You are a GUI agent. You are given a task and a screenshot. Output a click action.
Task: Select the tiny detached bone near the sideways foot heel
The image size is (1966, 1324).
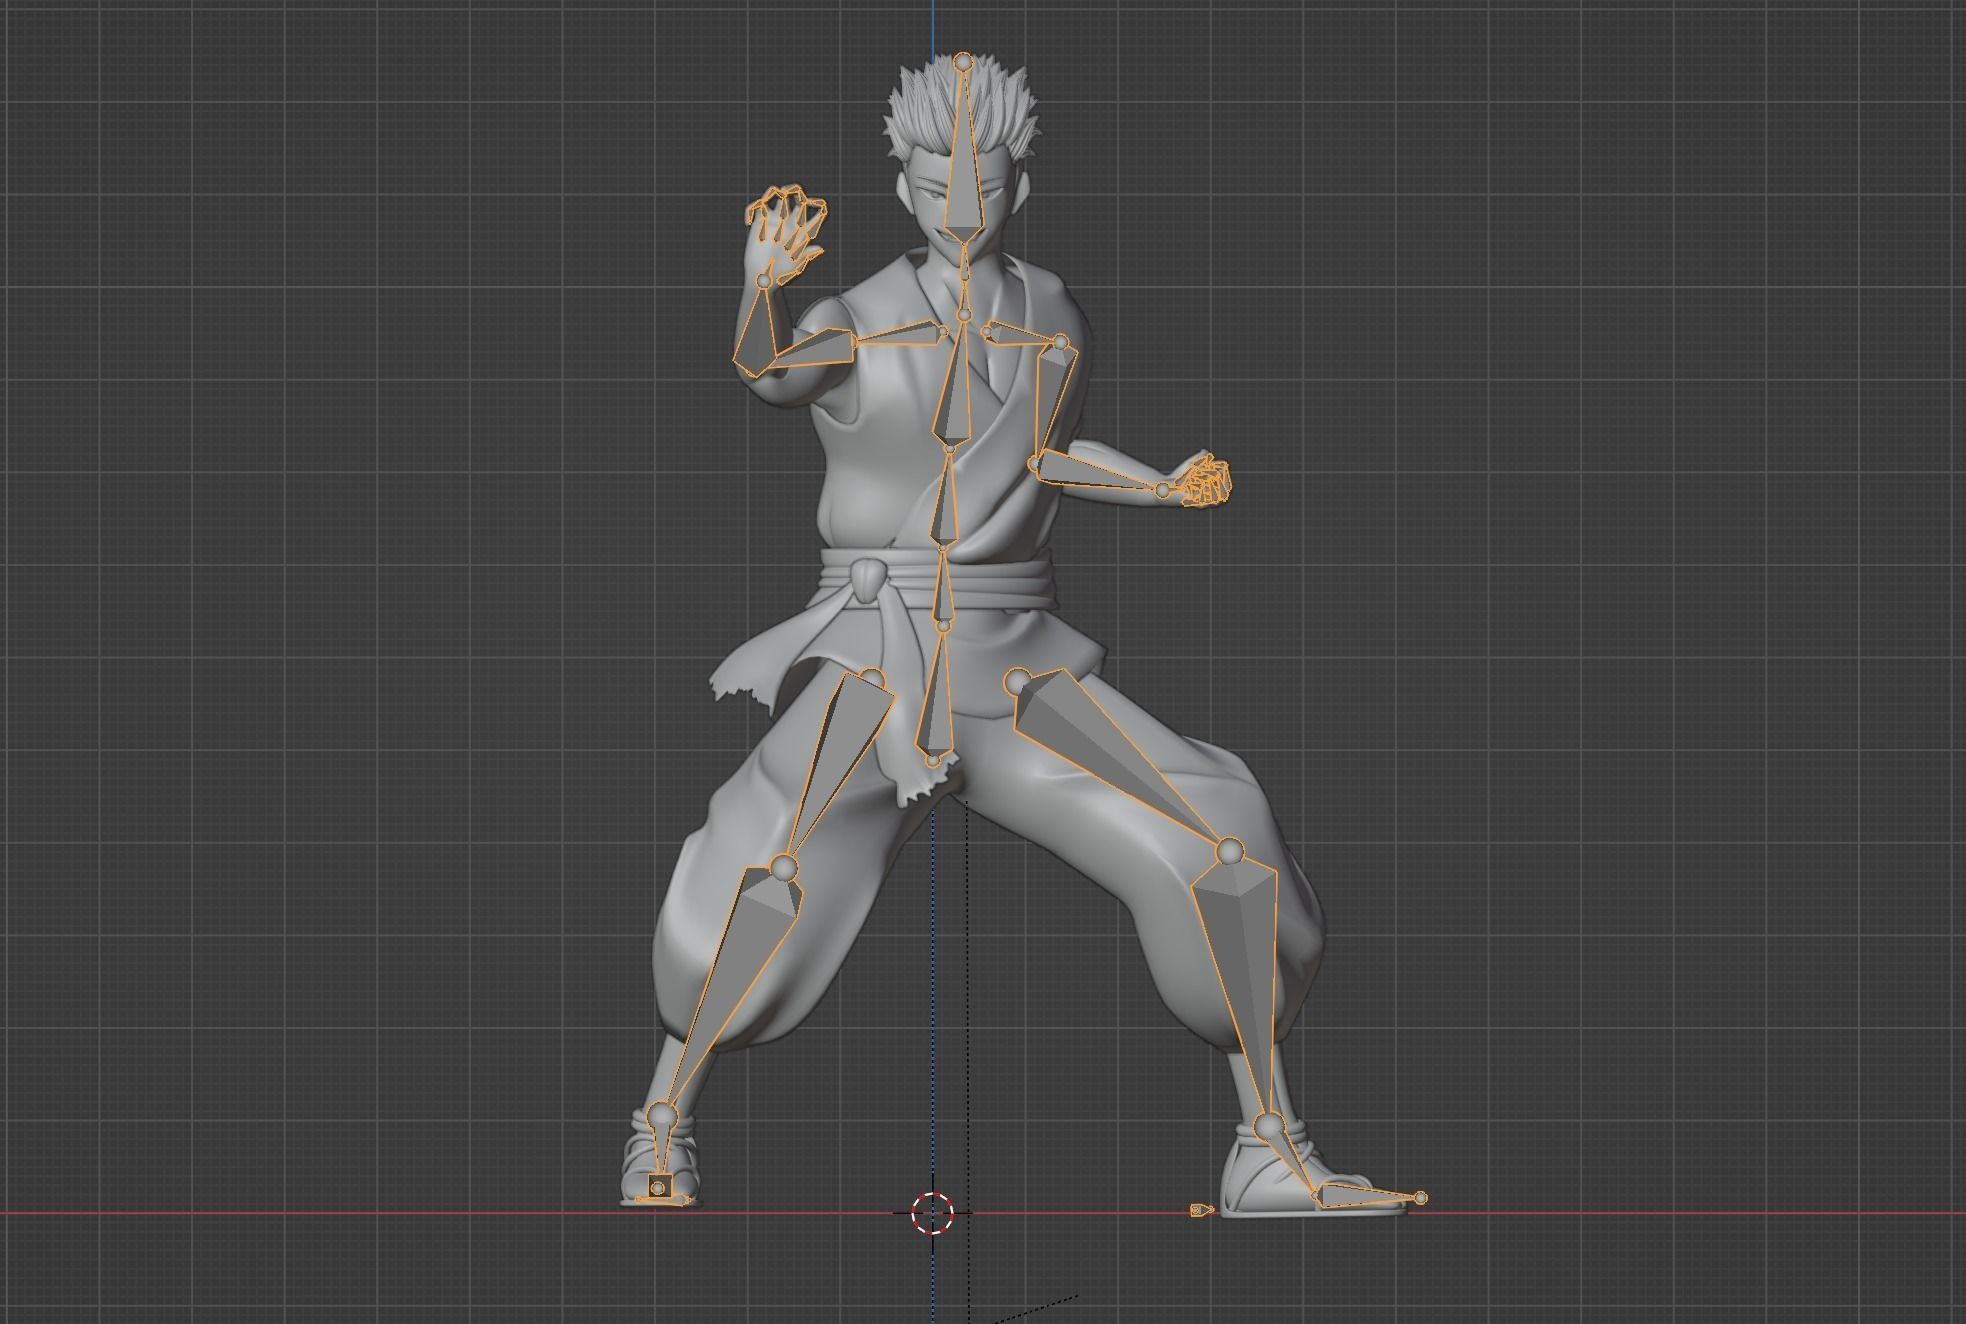pos(1201,1210)
